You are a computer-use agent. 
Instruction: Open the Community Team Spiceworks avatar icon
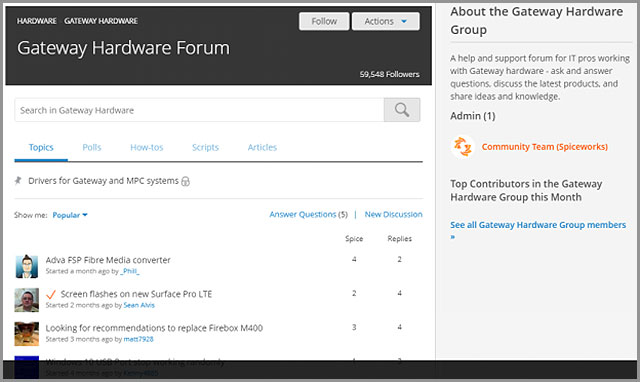[463, 147]
